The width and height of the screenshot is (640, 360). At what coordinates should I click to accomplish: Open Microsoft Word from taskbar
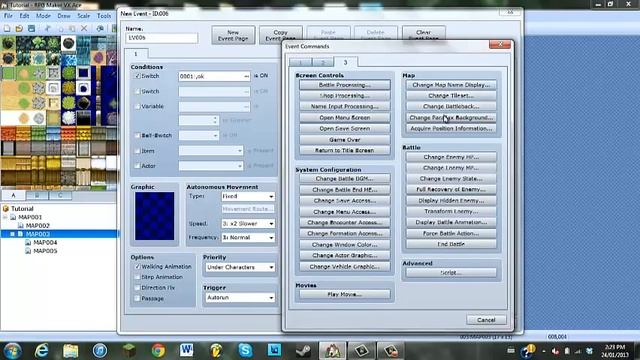(187, 350)
